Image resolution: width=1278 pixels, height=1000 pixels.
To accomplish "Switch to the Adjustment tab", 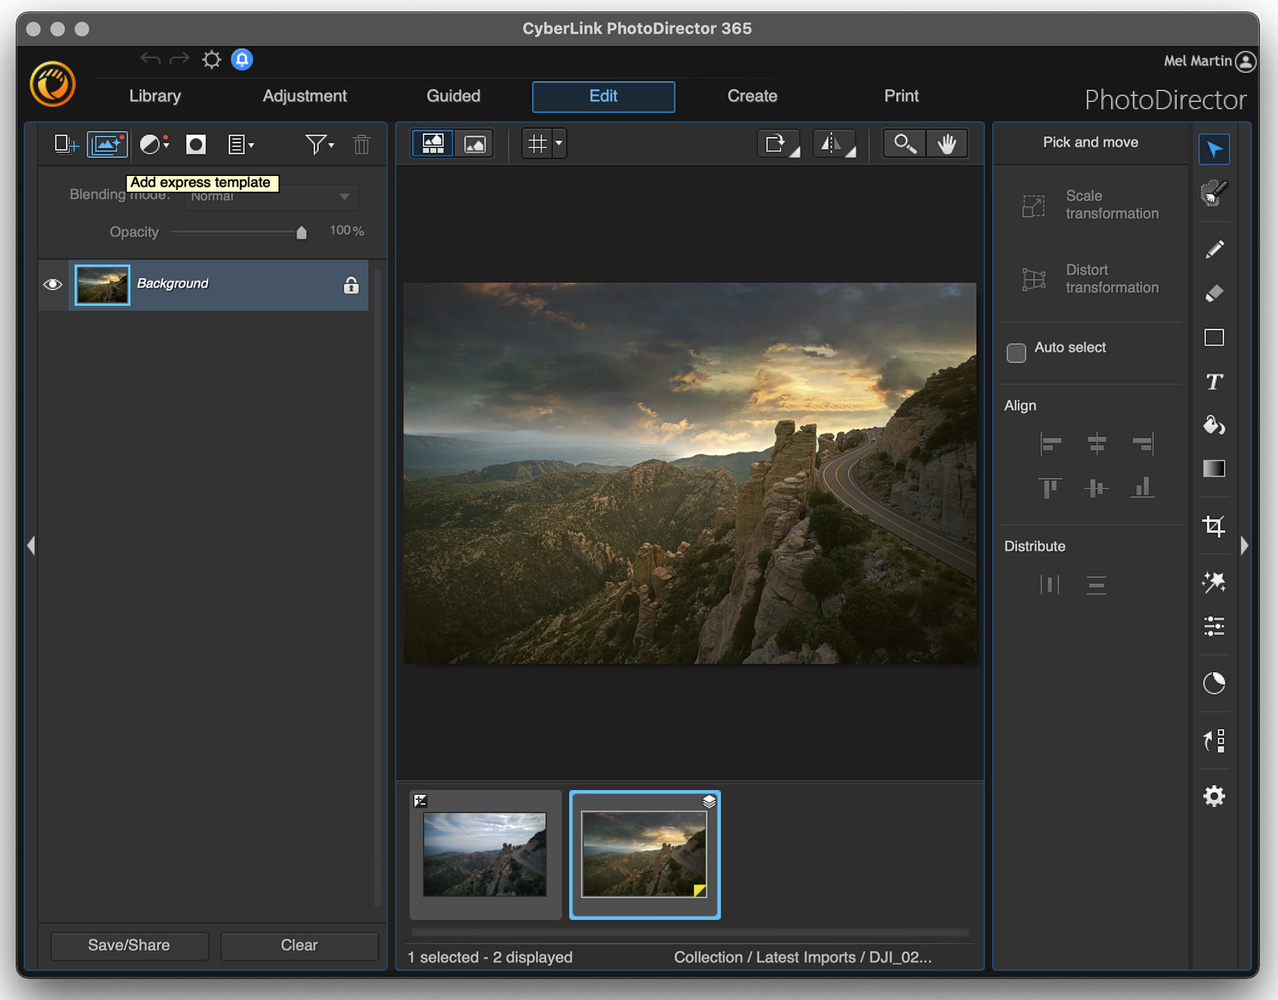I will pos(305,96).
